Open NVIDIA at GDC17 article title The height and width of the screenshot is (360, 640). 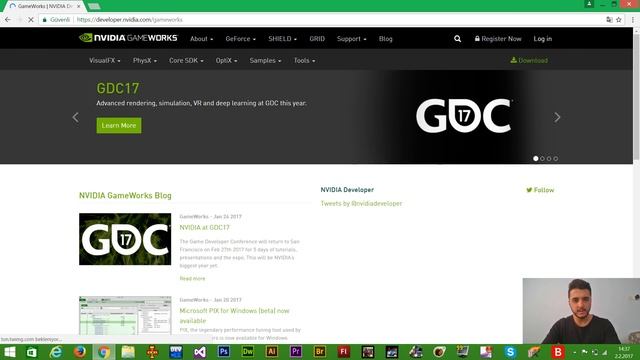[204, 227]
